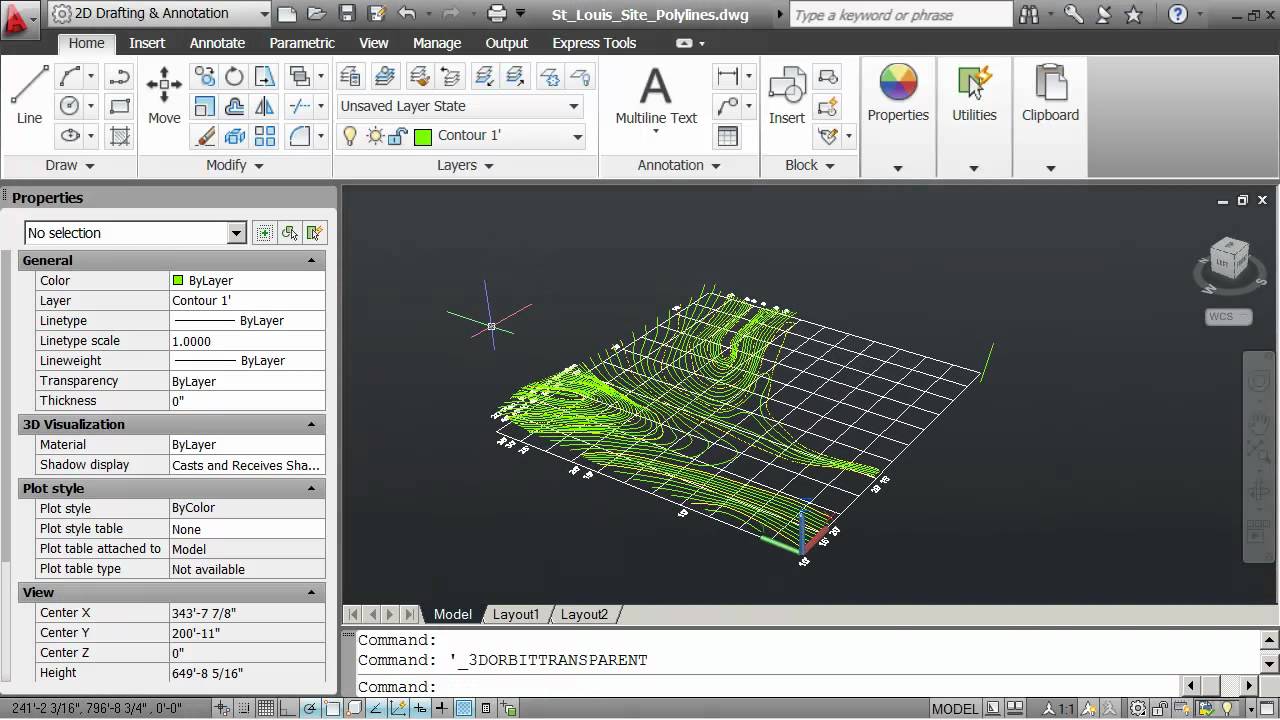This screenshot has width=1280, height=720.
Task: Choose the Rotate tool in Modify panel
Action: pyautogui.click(x=234, y=77)
